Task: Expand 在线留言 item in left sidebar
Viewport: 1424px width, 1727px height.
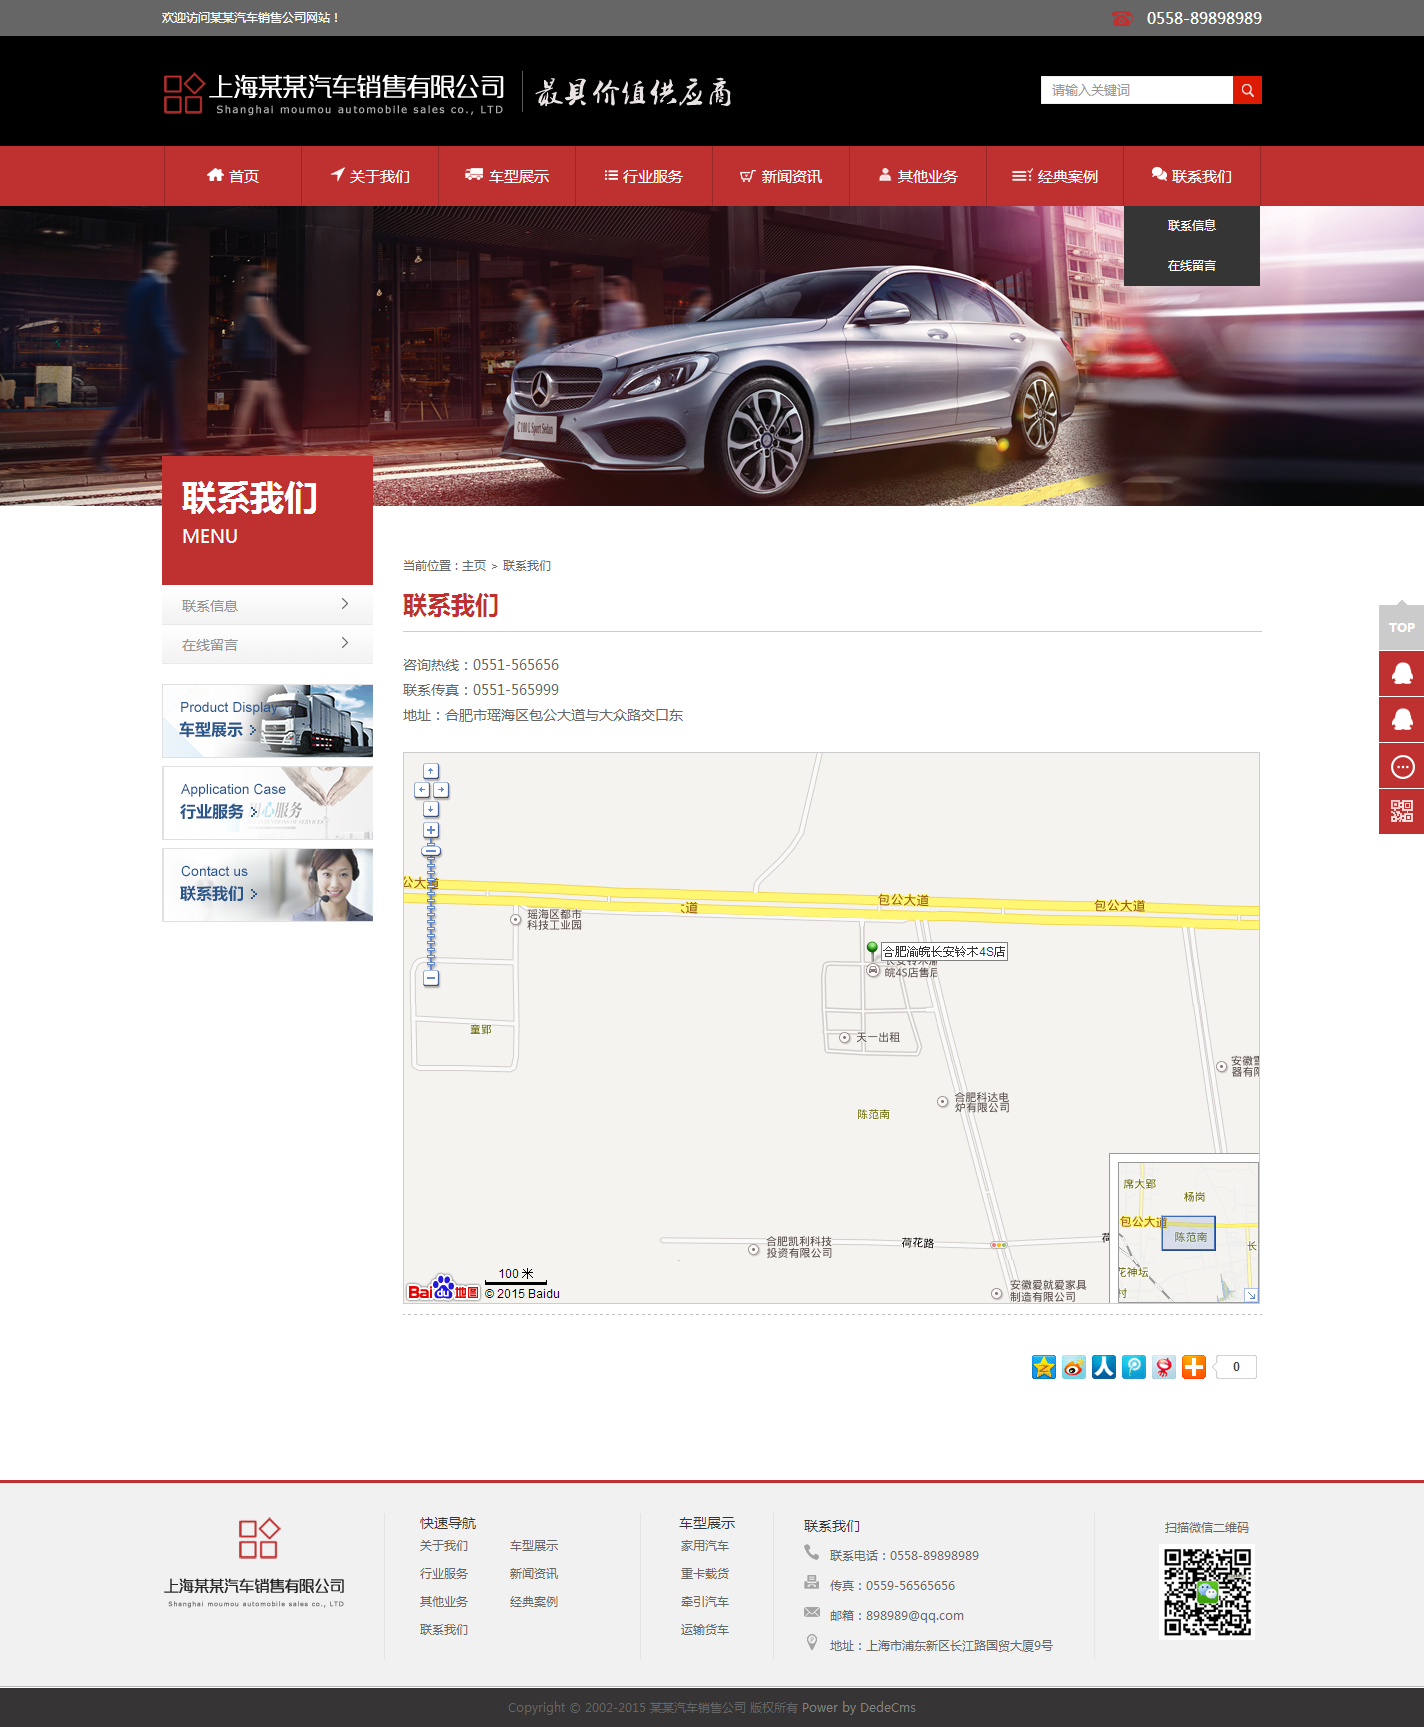Action: (267, 644)
